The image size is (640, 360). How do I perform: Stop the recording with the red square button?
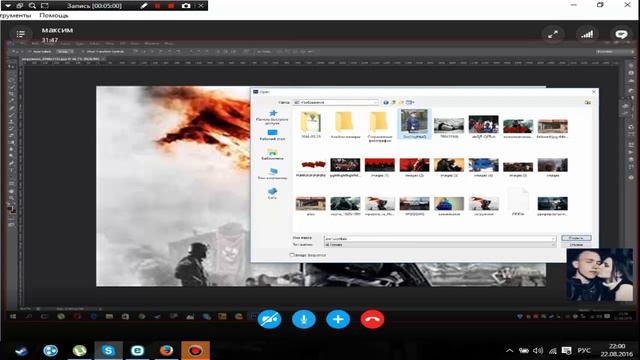(171, 6)
